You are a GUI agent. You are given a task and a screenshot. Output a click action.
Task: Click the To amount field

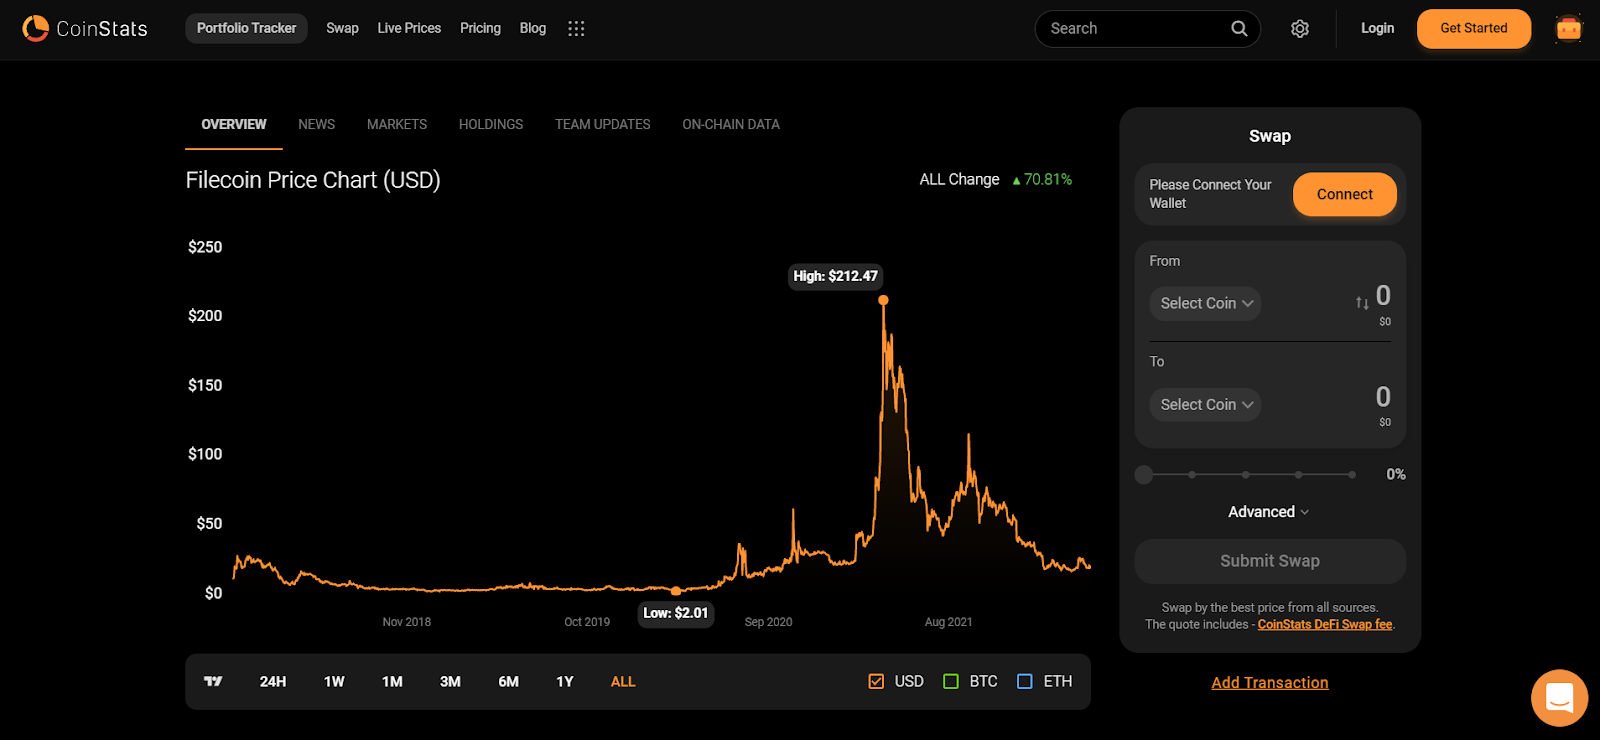click(1383, 397)
